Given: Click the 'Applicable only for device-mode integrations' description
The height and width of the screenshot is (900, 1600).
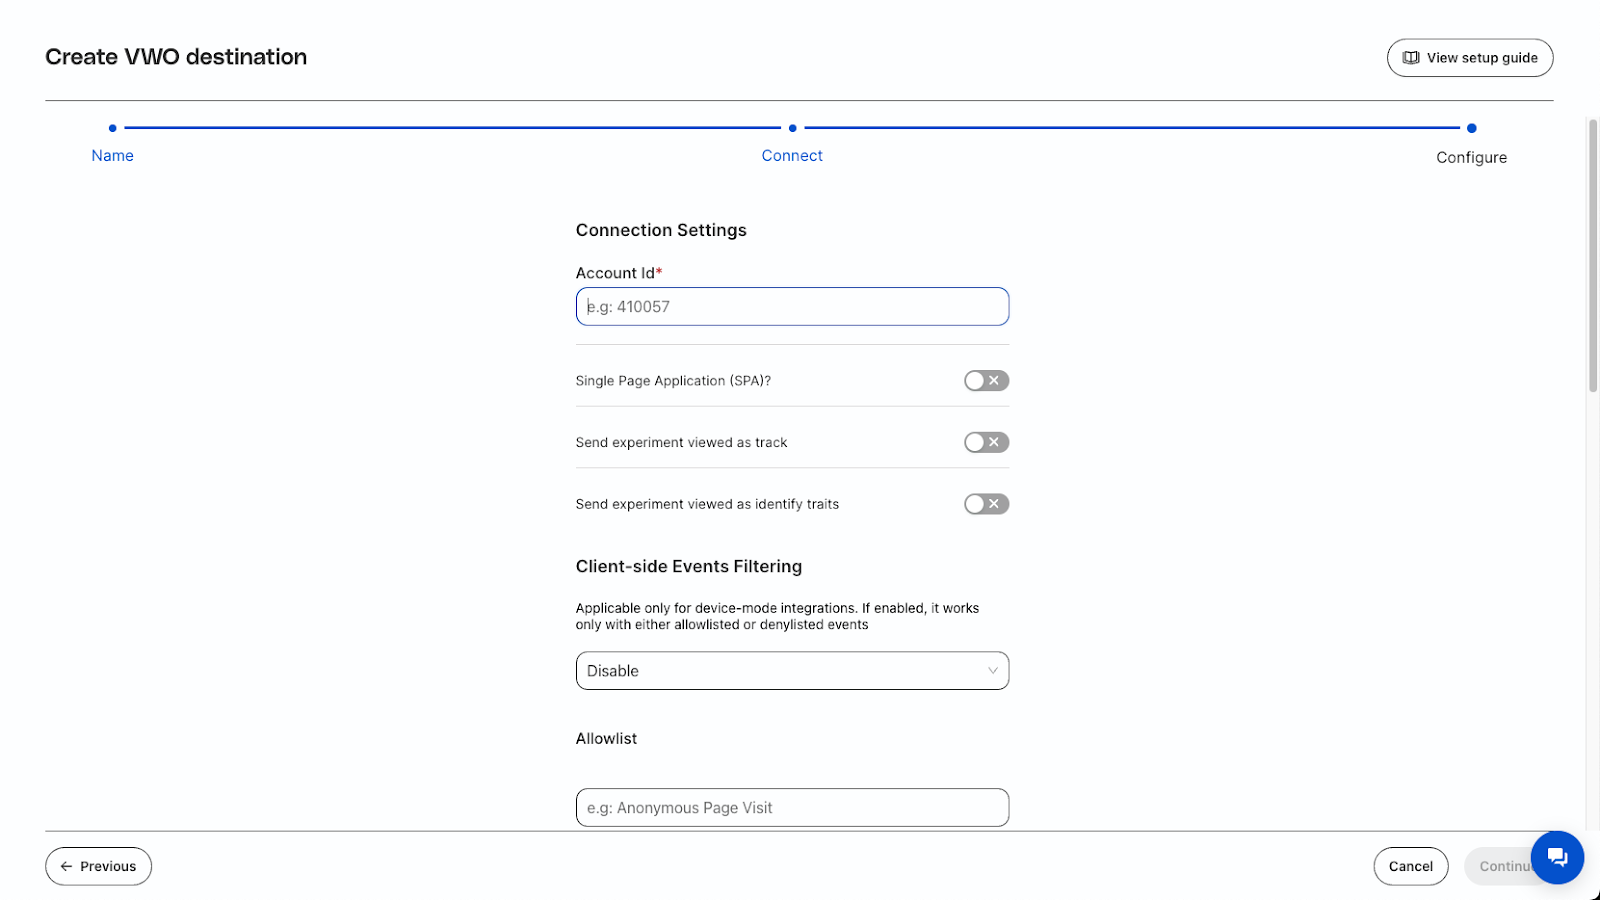Looking at the screenshot, I should tap(777, 616).
